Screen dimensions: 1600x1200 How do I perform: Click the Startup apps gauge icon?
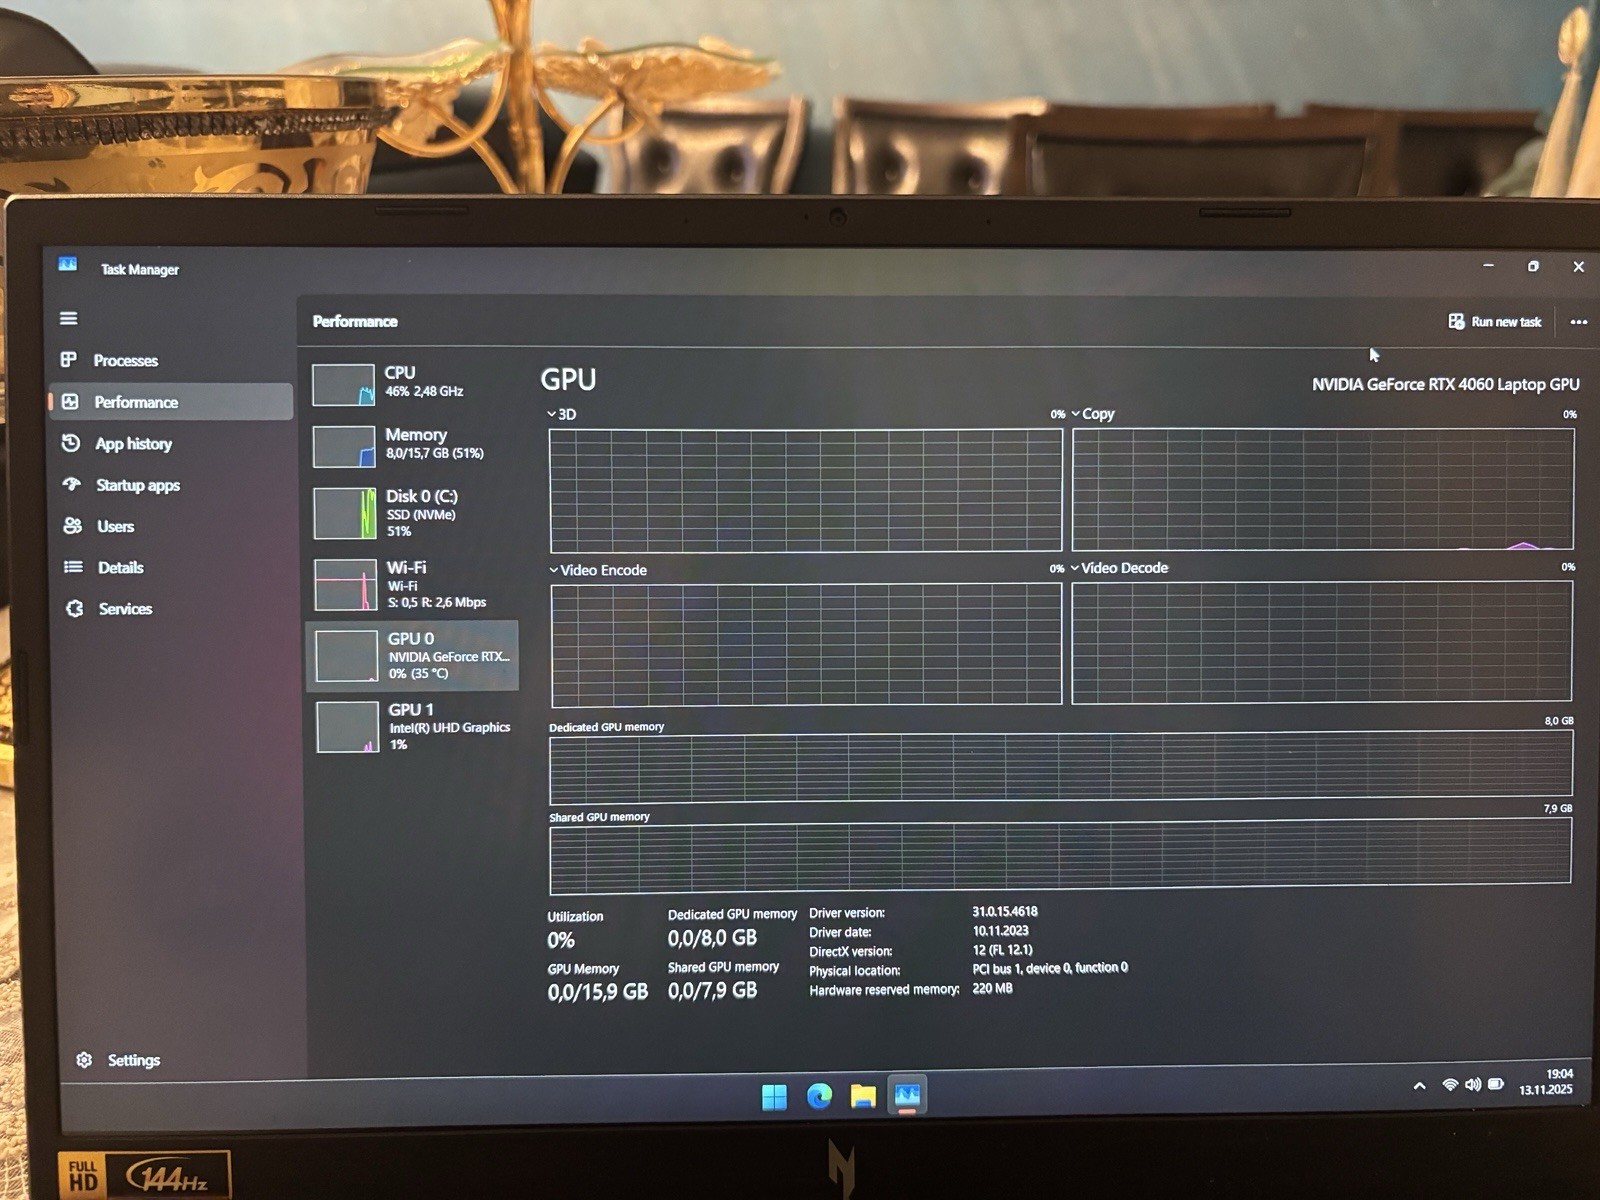click(x=72, y=484)
